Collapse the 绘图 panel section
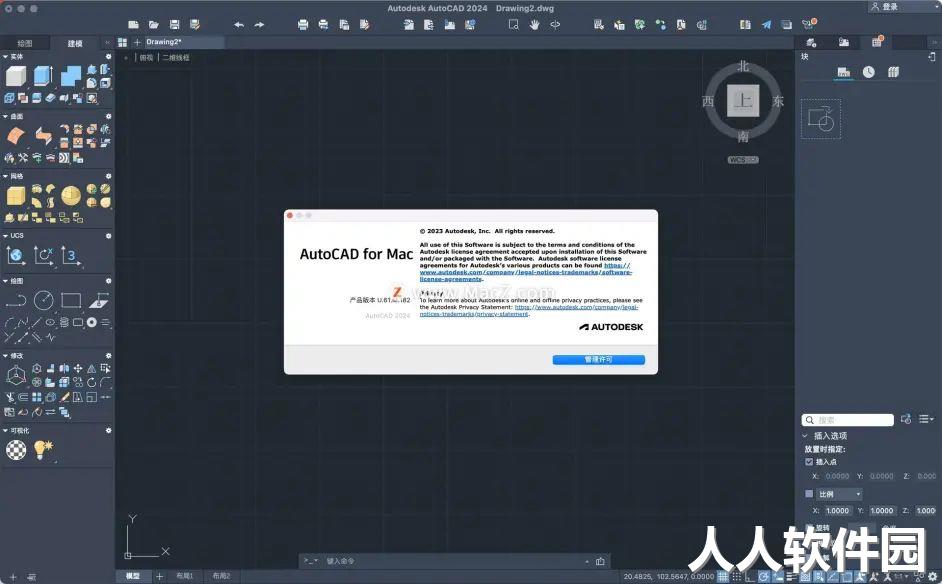Image resolution: width=942 pixels, height=584 pixels. [x=5, y=281]
